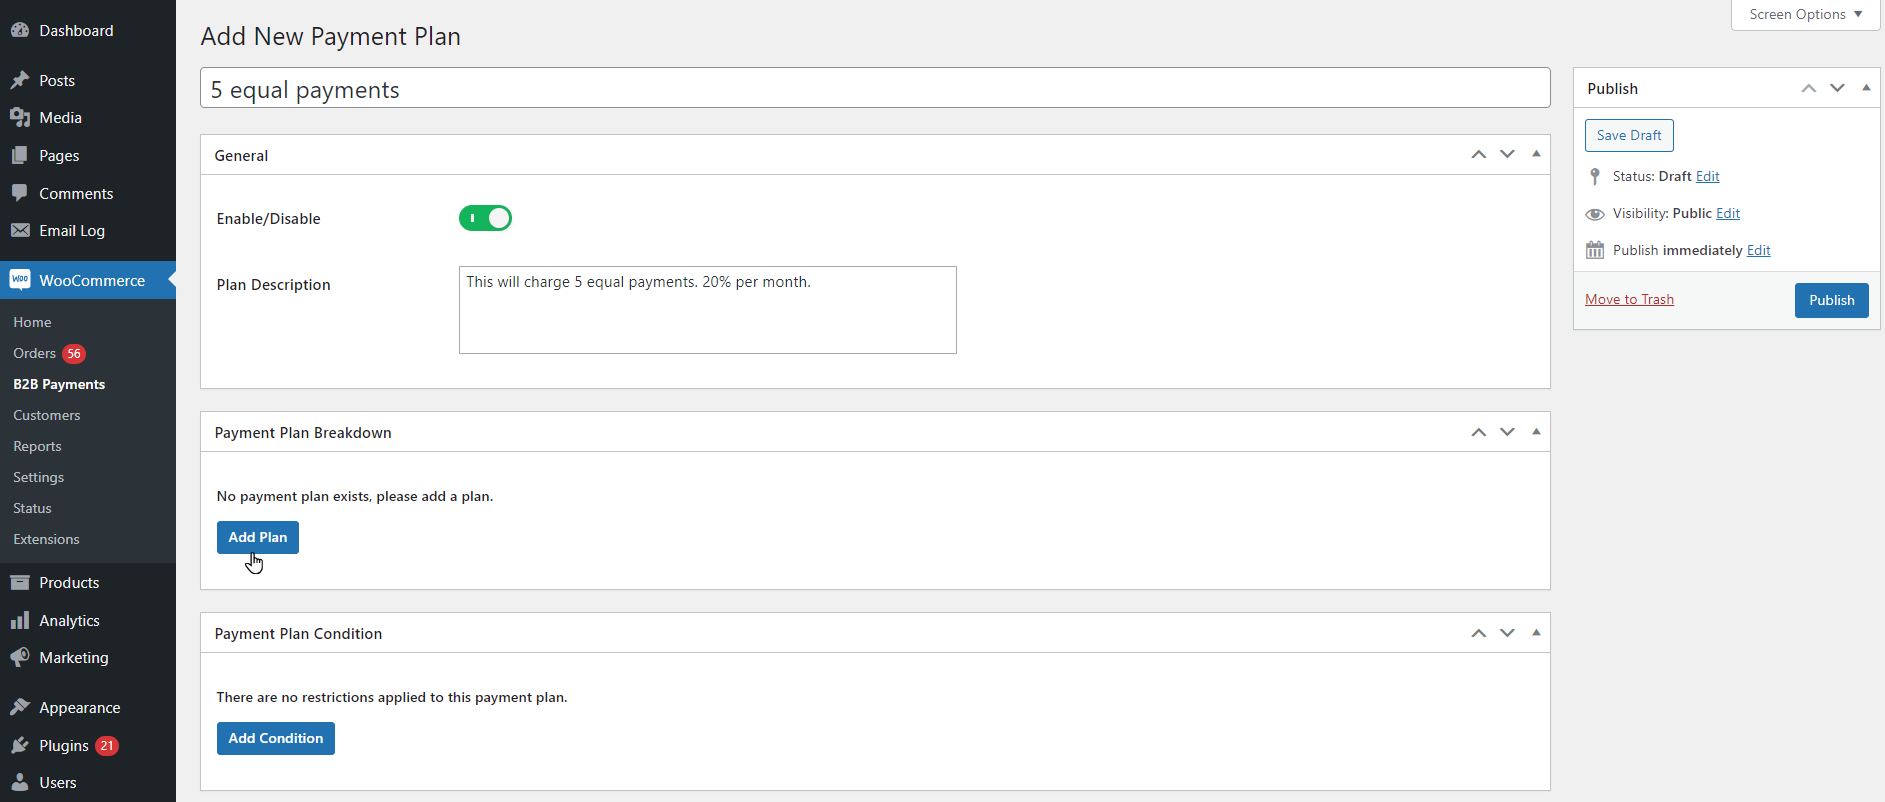Click into the Plan Description text area

[x=708, y=310]
